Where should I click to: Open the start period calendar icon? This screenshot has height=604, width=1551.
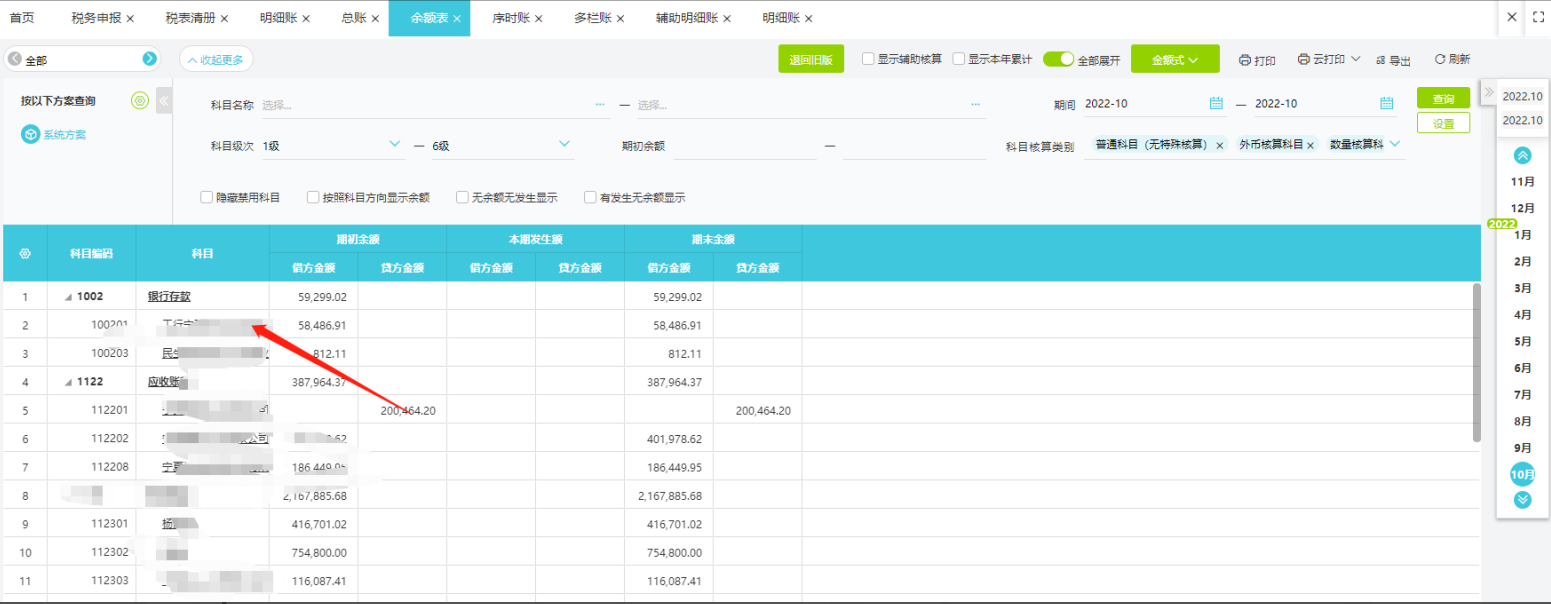pos(1216,103)
